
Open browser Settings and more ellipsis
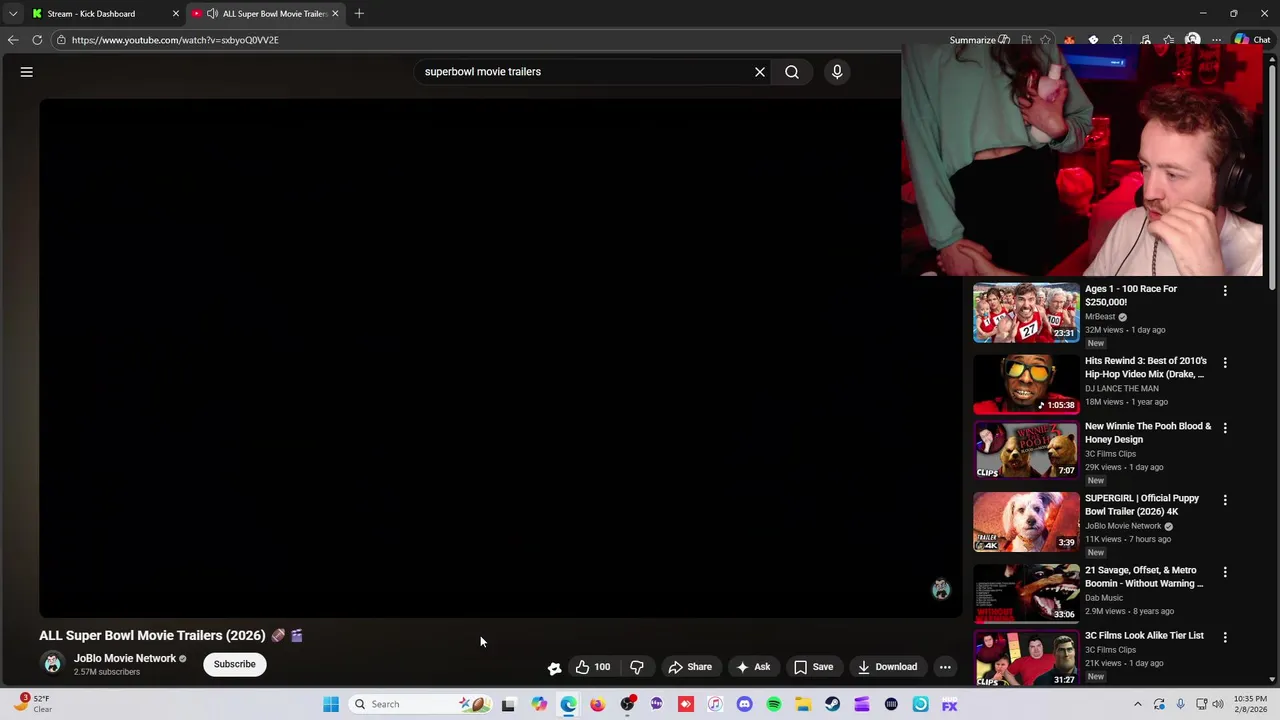(x=1216, y=40)
